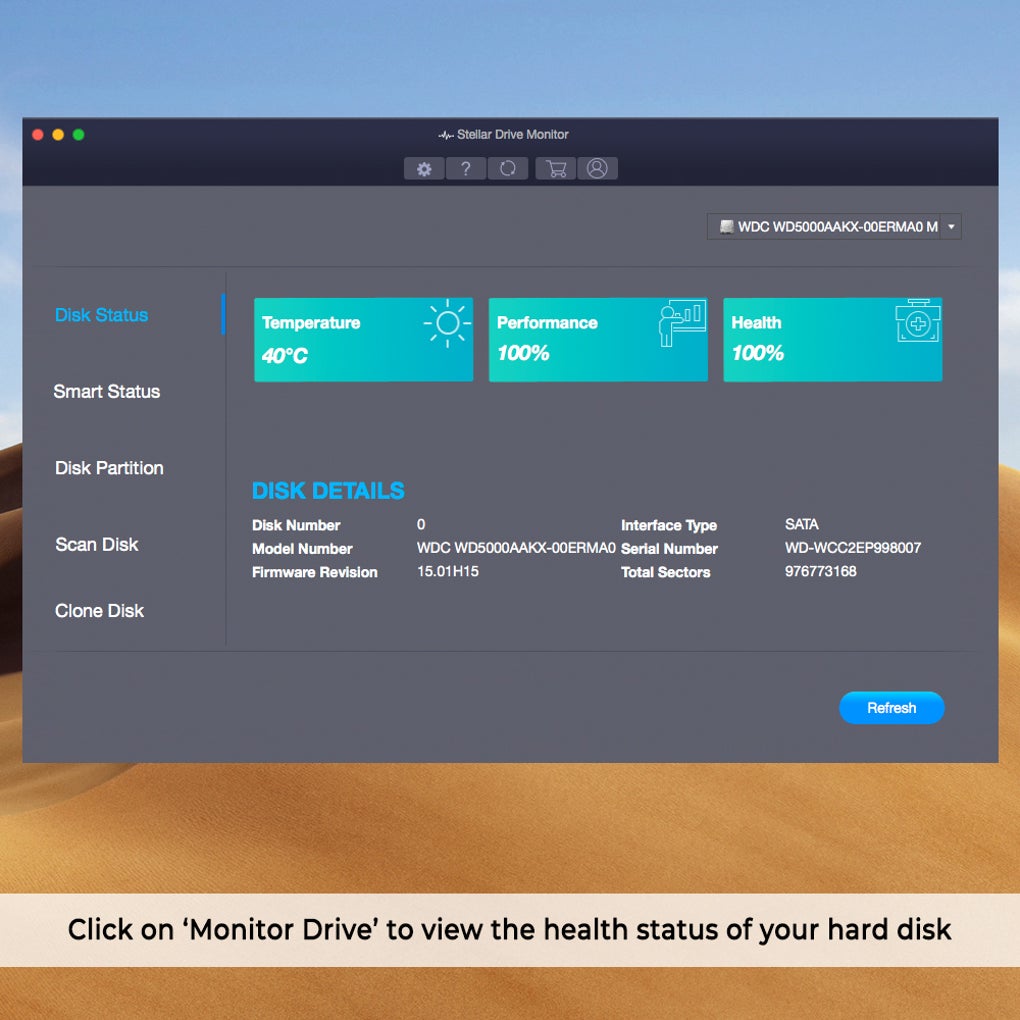Switch to Smart Status tab
The height and width of the screenshot is (1020, 1020).
point(107,392)
